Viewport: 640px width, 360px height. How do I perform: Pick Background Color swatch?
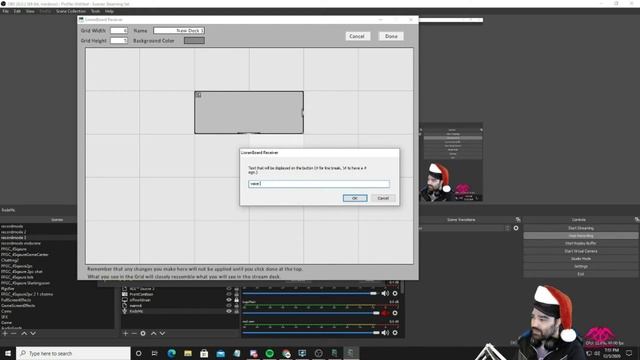pos(194,40)
